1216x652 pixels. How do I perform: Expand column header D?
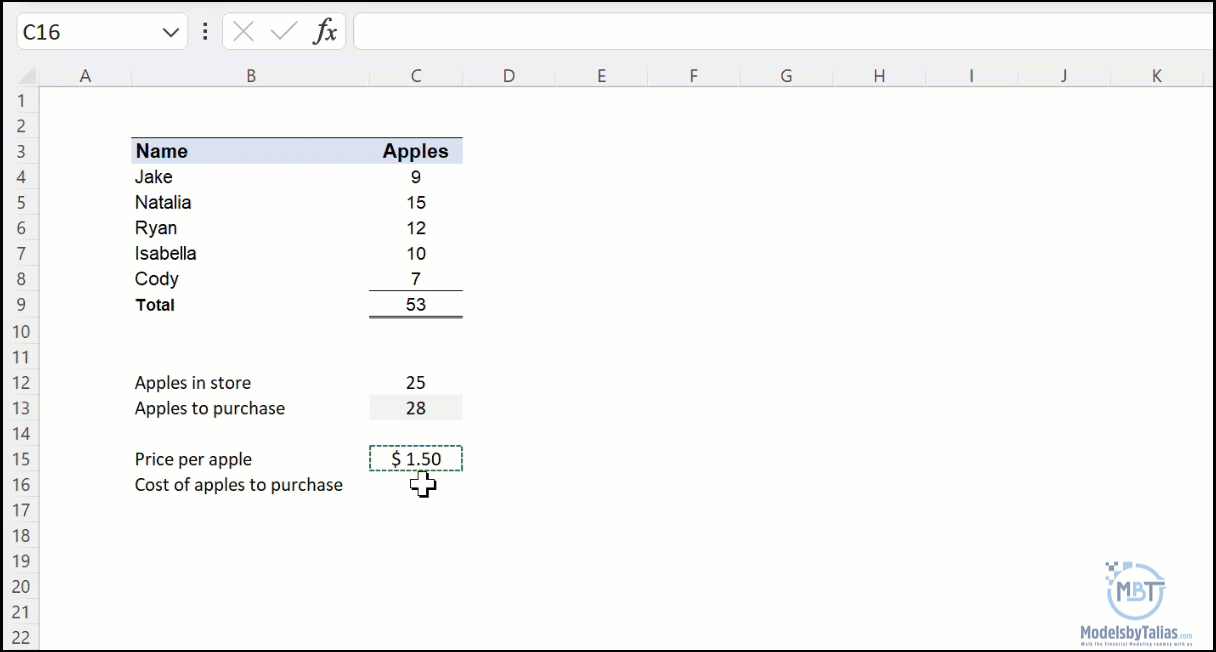tap(508, 75)
